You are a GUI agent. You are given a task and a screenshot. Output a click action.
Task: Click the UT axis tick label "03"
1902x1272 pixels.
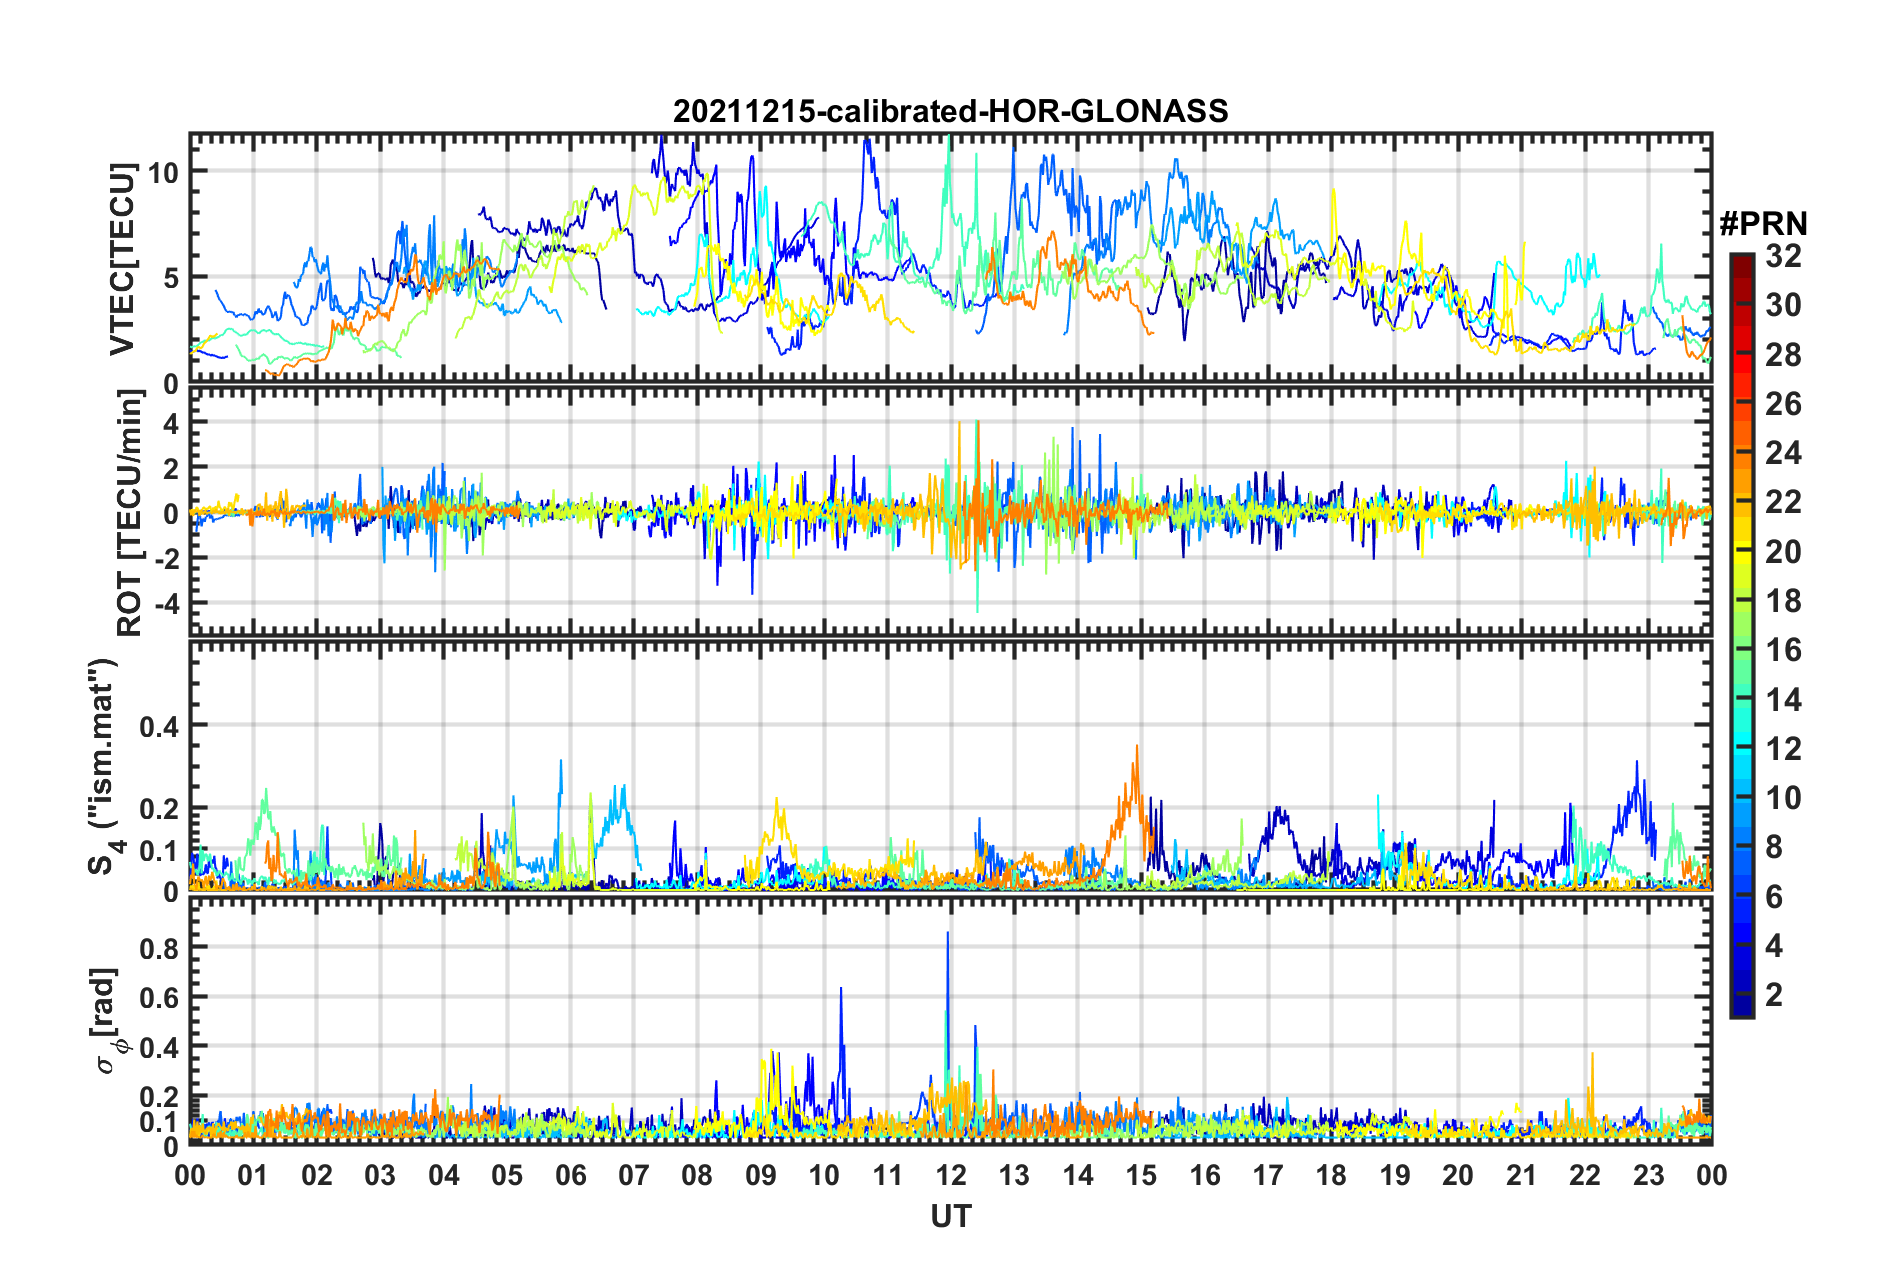pos(380,1175)
